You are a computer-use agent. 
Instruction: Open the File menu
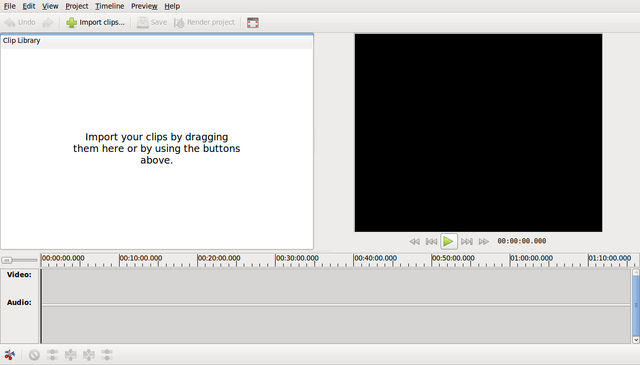9,6
